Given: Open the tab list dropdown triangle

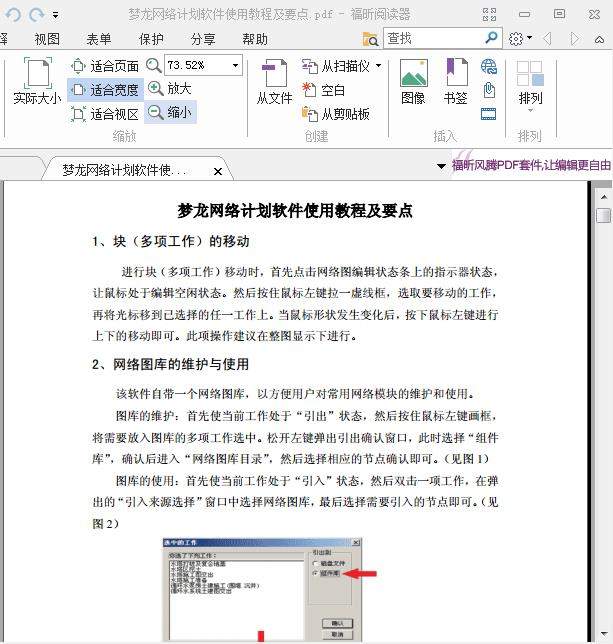Looking at the screenshot, I should (441, 166).
